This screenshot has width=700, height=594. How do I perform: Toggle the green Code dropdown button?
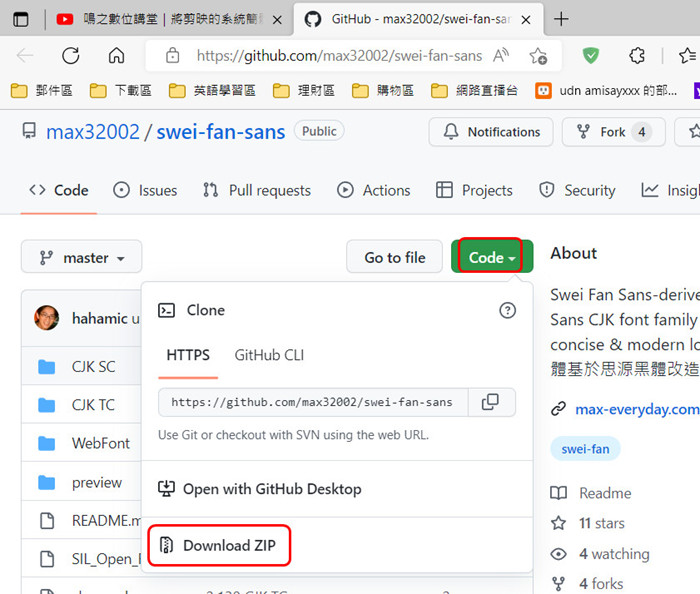[492, 257]
